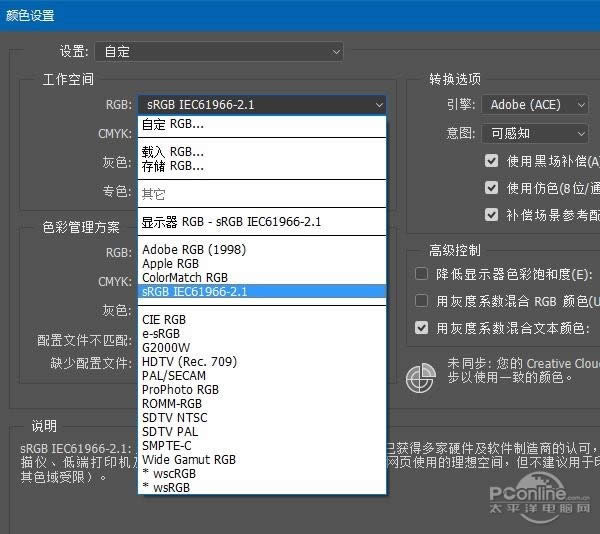Screen dimensions: 600x534
Task: Collapse the RGB working space dropdown
Action: point(262,104)
